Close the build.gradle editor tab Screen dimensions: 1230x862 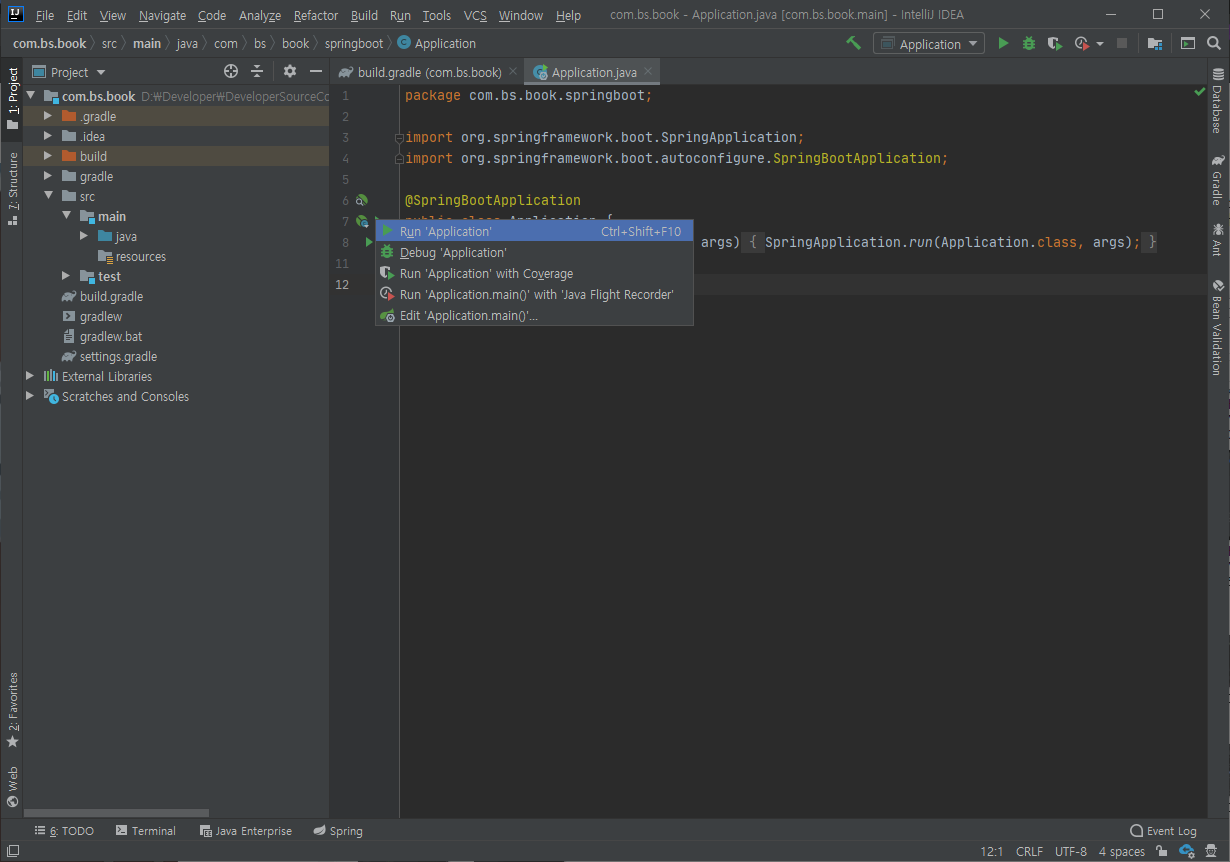[513, 72]
